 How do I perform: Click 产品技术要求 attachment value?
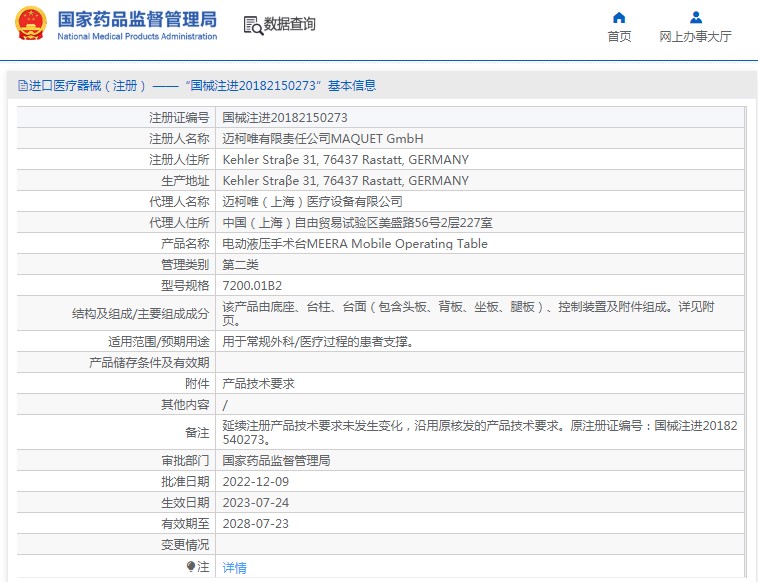click(258, 384)
